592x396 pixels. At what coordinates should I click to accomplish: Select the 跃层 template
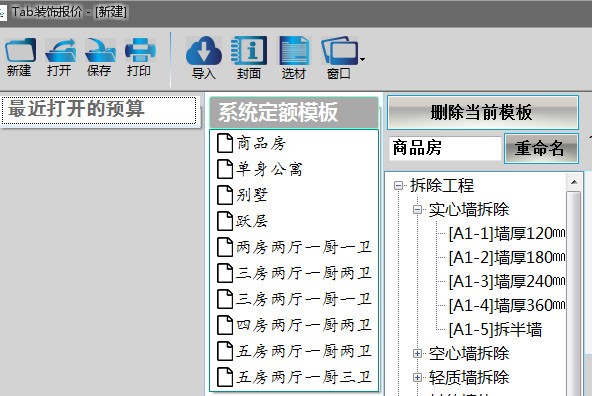point(252,221)
